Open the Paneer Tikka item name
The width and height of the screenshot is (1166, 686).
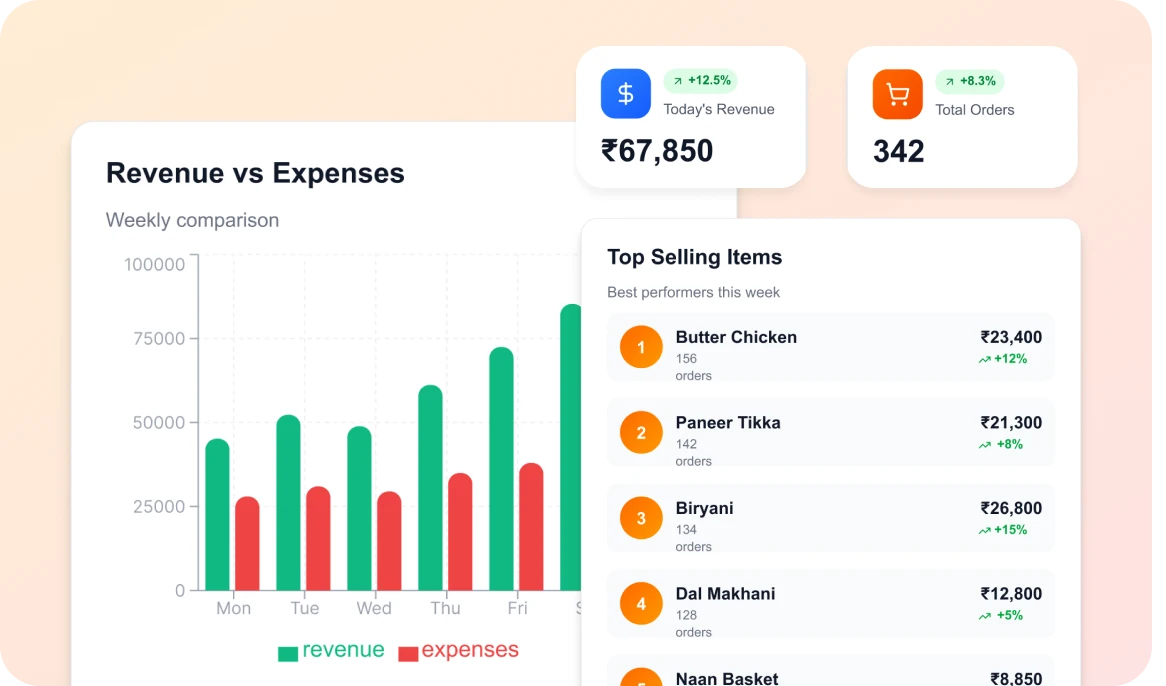coord(728,423)
